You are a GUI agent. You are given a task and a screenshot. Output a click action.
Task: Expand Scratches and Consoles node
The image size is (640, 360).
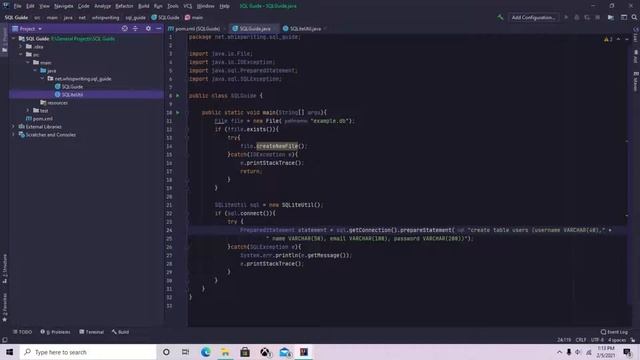click(13, 134)
